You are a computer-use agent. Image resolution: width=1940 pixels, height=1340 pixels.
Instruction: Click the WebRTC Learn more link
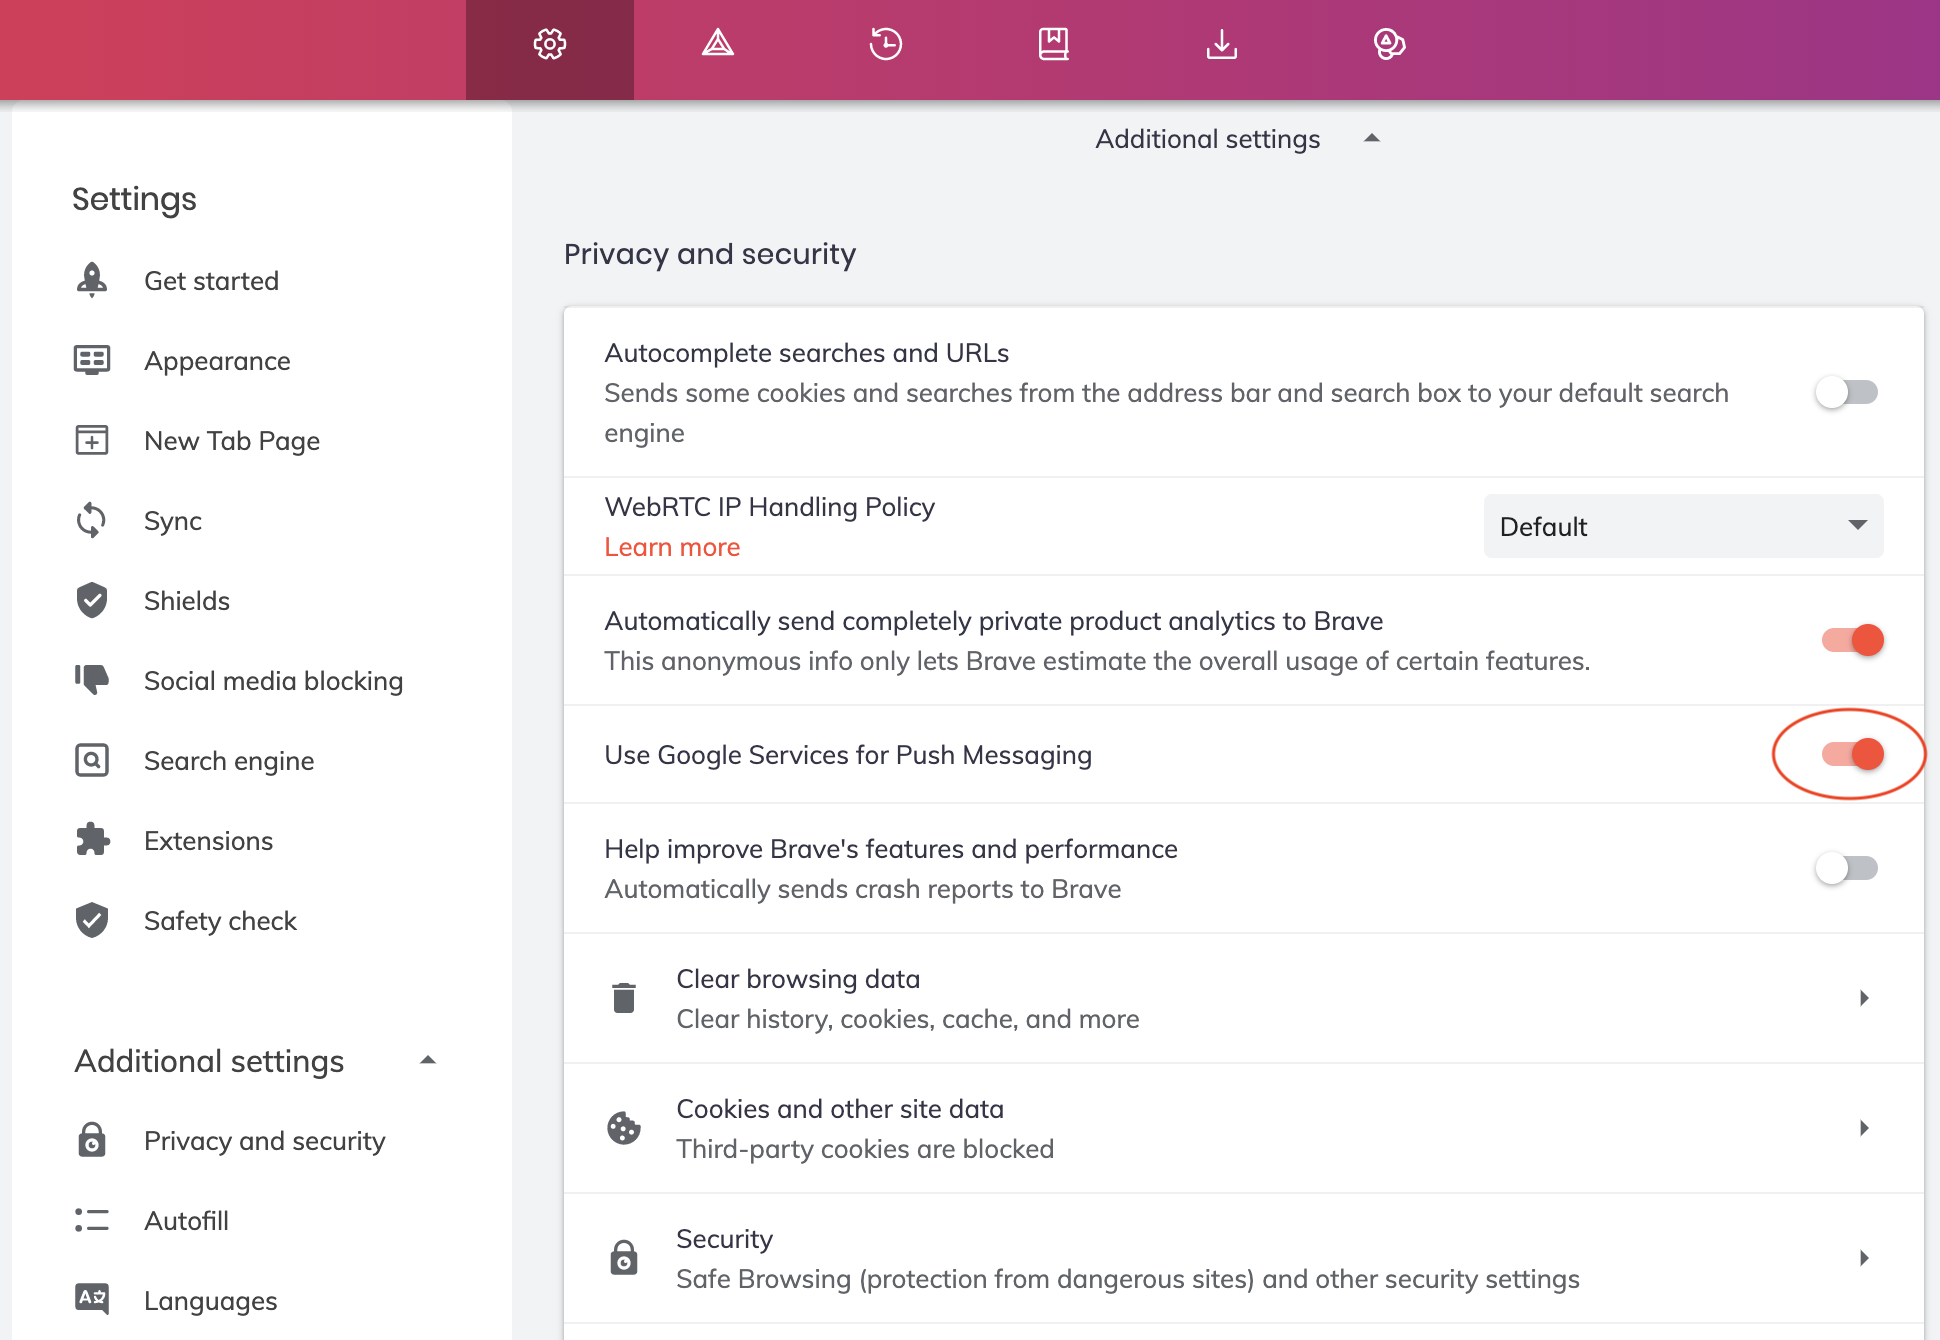pyautogui.click(x=672, y=547)
